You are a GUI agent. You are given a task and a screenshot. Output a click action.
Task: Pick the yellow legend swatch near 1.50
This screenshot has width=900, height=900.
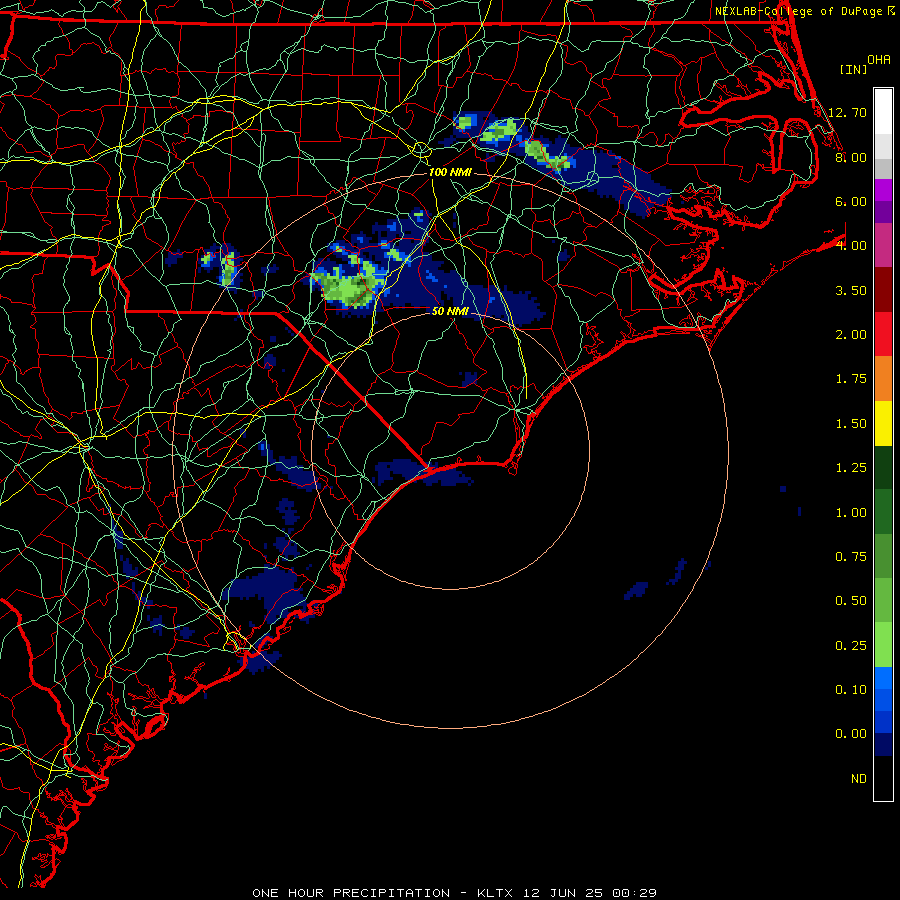[883, 424]
